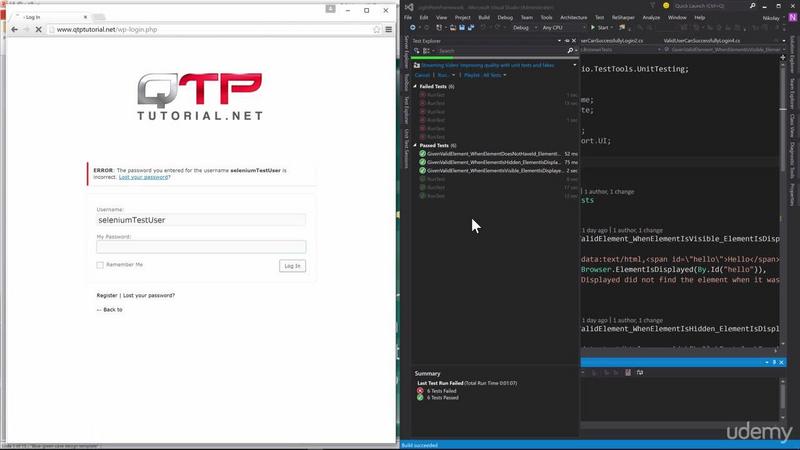Screen dimensions: 800x450
Task: Click the Quick Launch magnifier icon
Action: pos(753,6)
